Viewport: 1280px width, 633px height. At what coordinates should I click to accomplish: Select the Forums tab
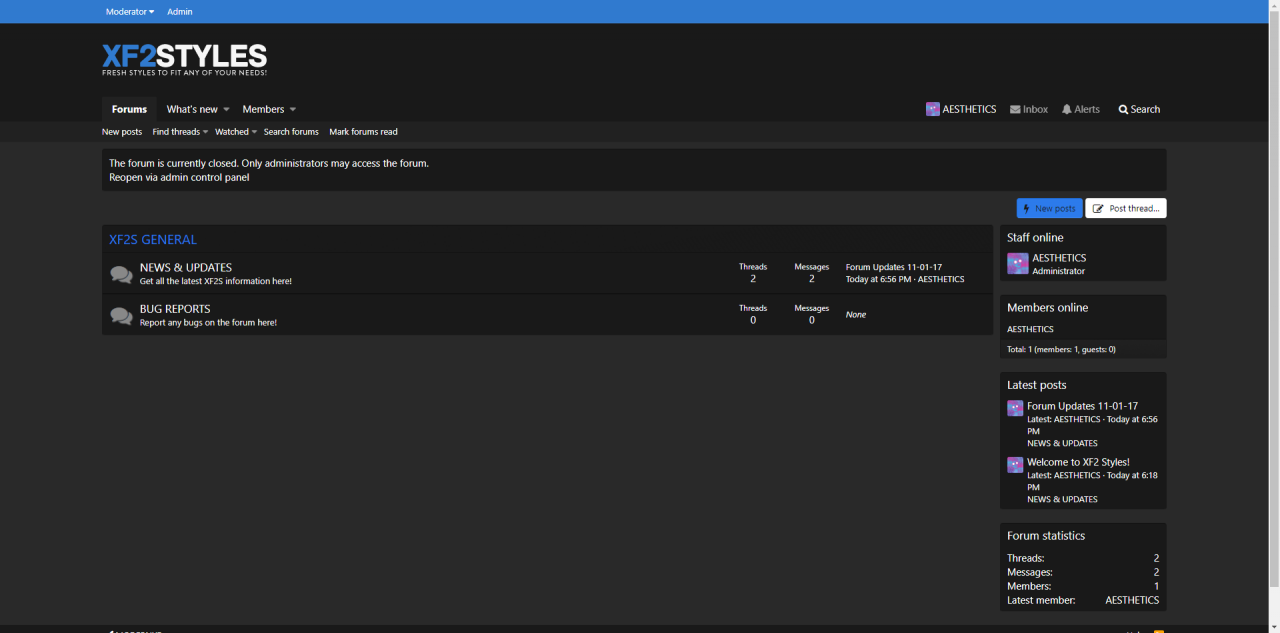(129, 109)
